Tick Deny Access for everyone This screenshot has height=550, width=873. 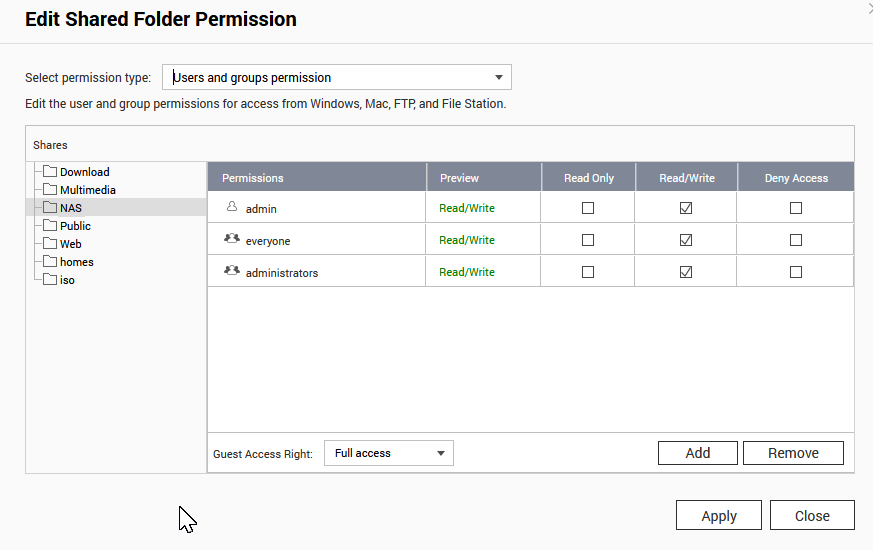[796, 240]
